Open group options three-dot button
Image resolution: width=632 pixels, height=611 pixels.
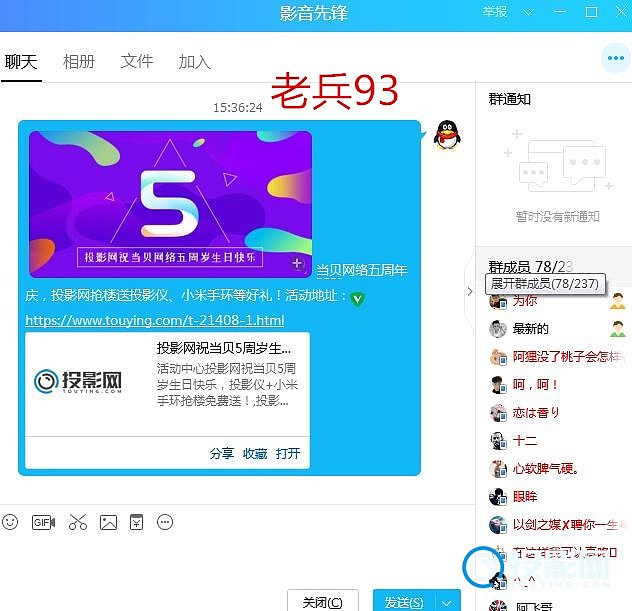point(615,58)
